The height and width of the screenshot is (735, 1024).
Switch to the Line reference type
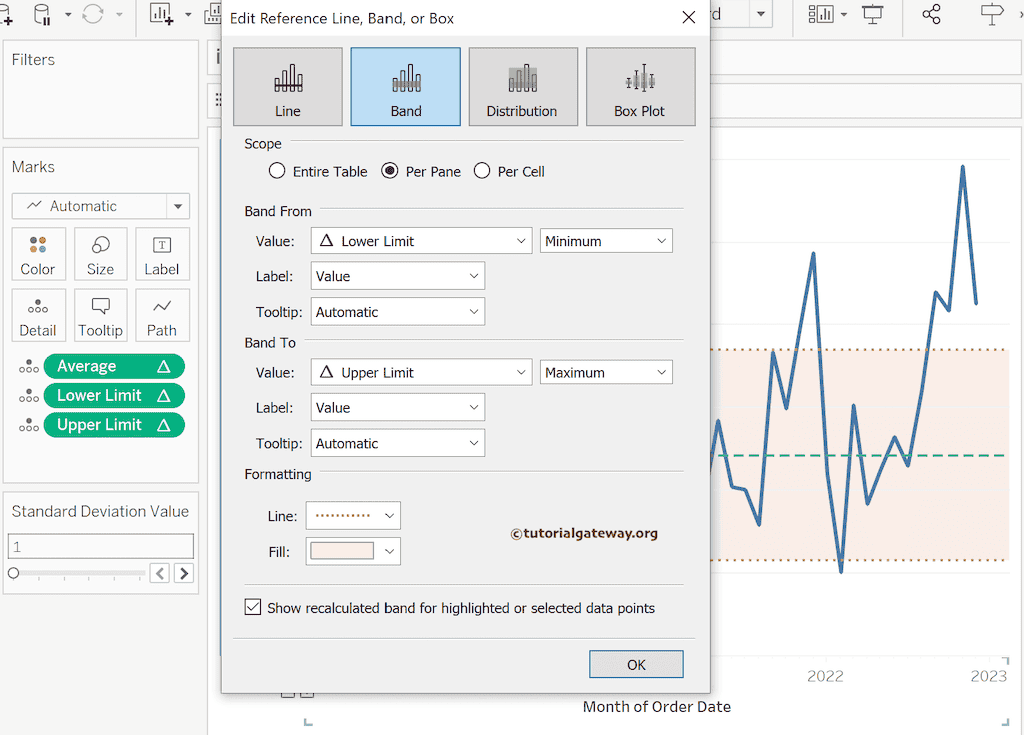click(288, 87)
